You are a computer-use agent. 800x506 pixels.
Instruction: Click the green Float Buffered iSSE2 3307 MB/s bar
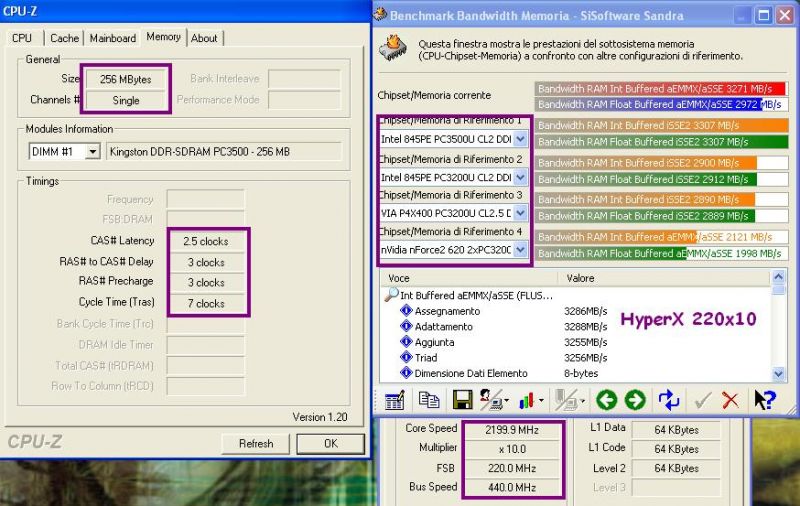click(662, 142)
